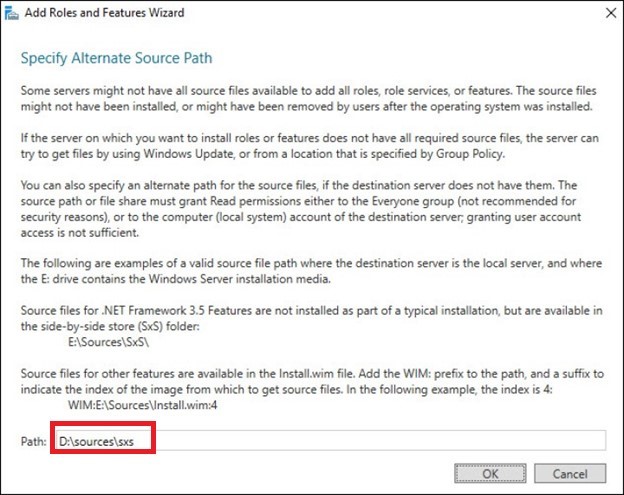Click the Specify Alternate Source Path heading
The image size is (624, 495).
(116, 58)
